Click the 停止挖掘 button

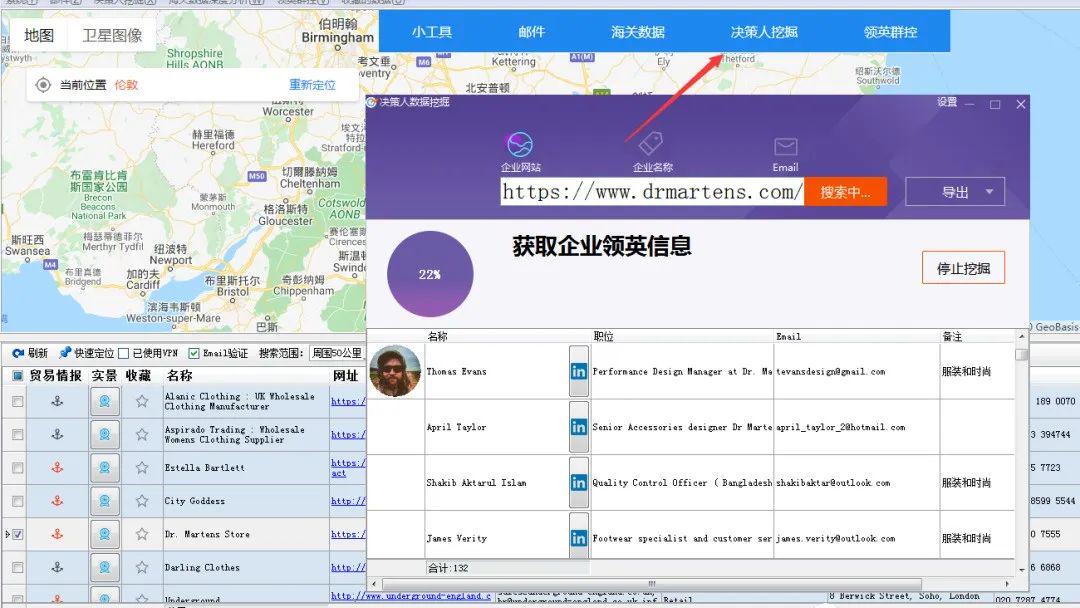(x=963, y=268)
